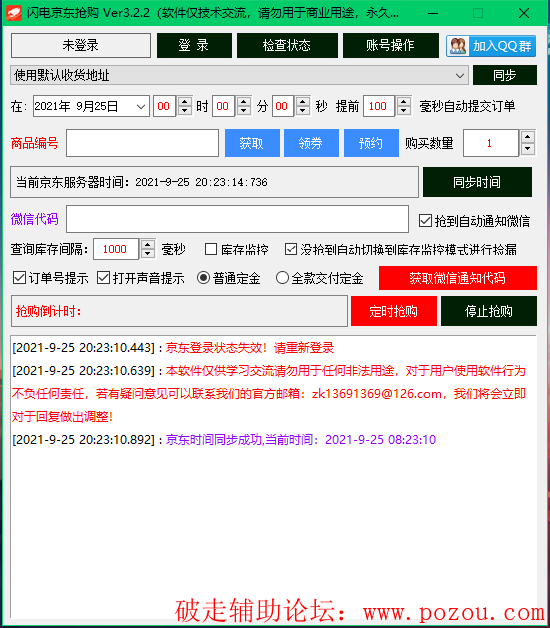Enable the 库存监控 checkbox
This screenshot has height=628, width=550.
[x=211, y=250]
